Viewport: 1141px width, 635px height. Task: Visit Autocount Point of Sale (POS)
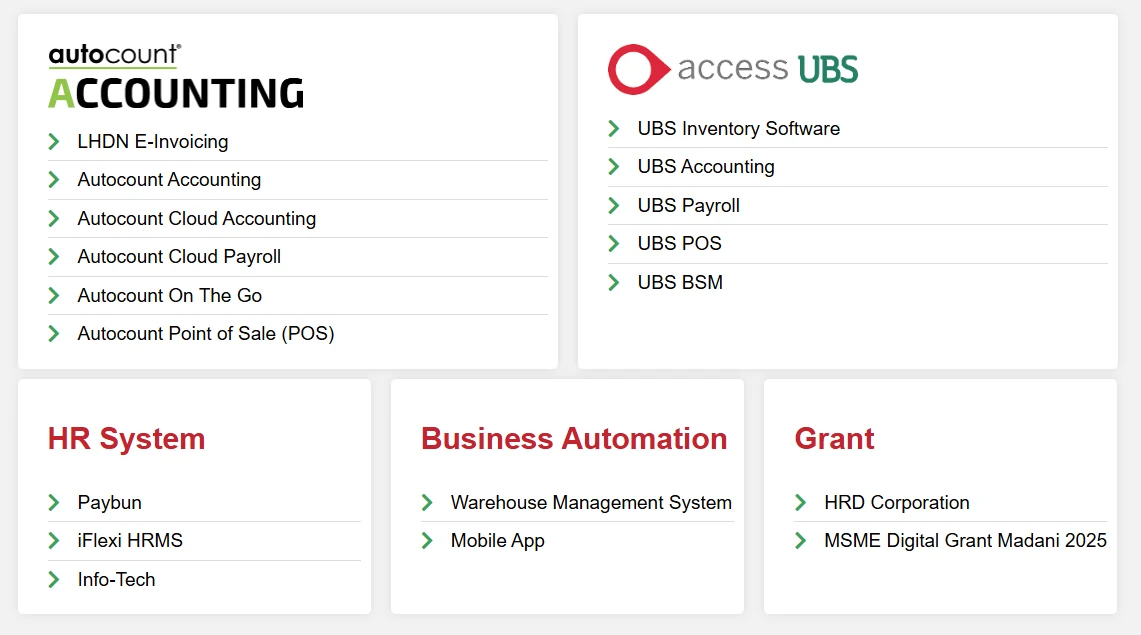click(x=206, y=333)
